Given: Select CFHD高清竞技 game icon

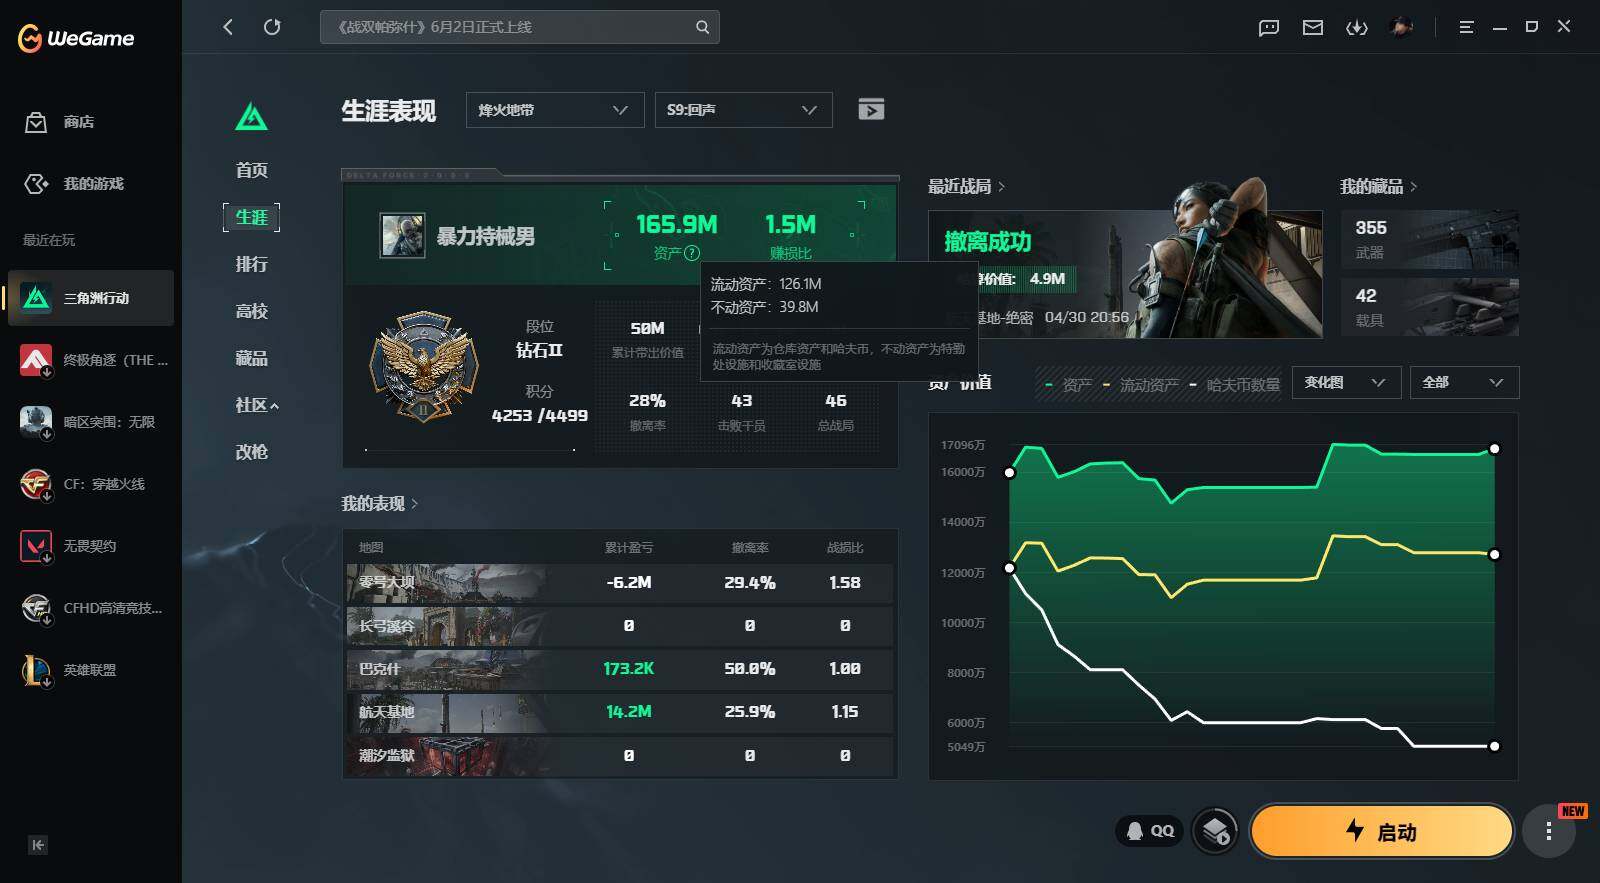Looking at the screenshot, I should tap(36, 608).
